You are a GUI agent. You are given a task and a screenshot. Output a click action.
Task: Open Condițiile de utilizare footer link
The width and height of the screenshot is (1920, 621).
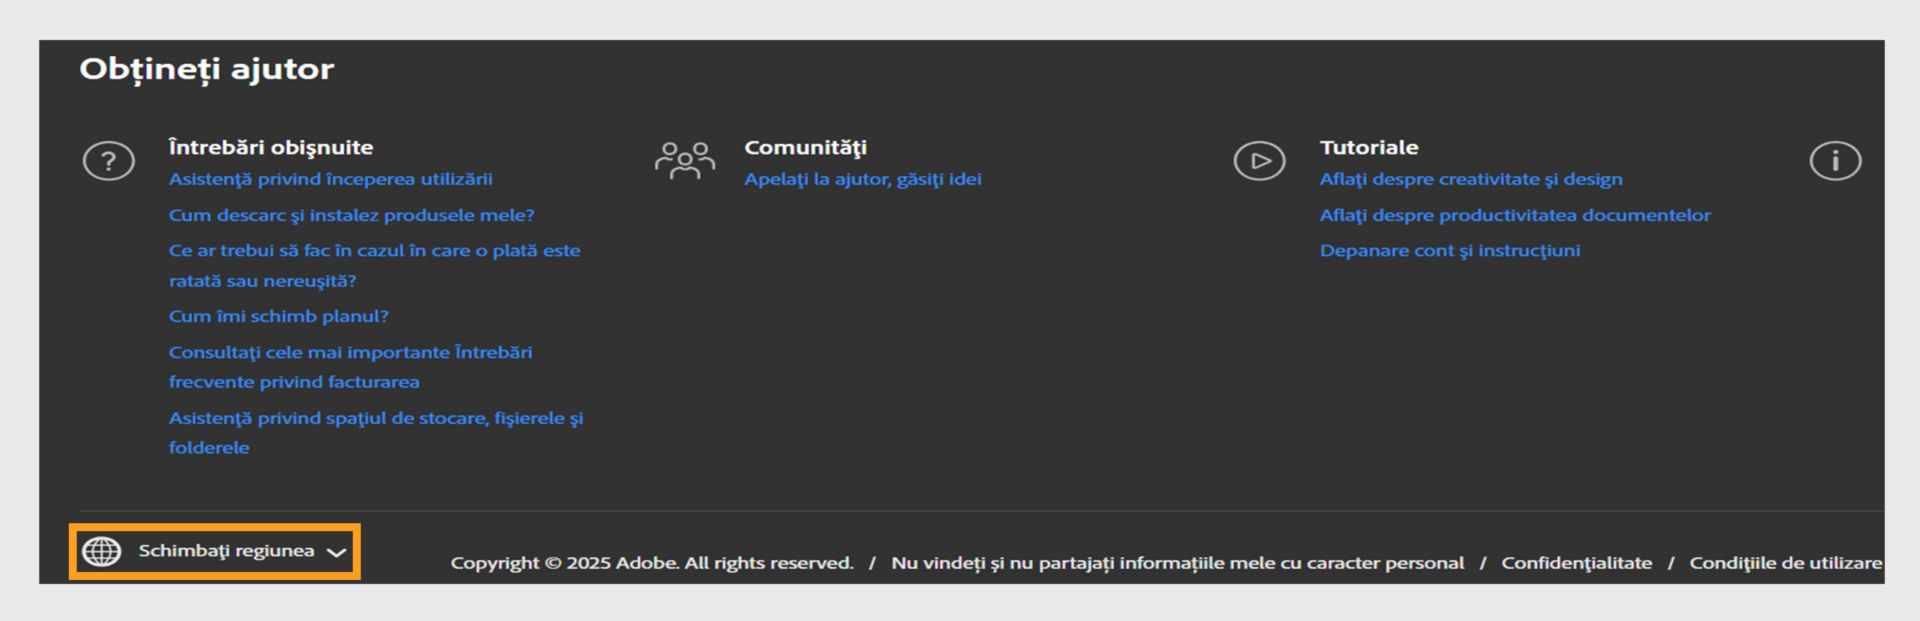(1785, 563)
